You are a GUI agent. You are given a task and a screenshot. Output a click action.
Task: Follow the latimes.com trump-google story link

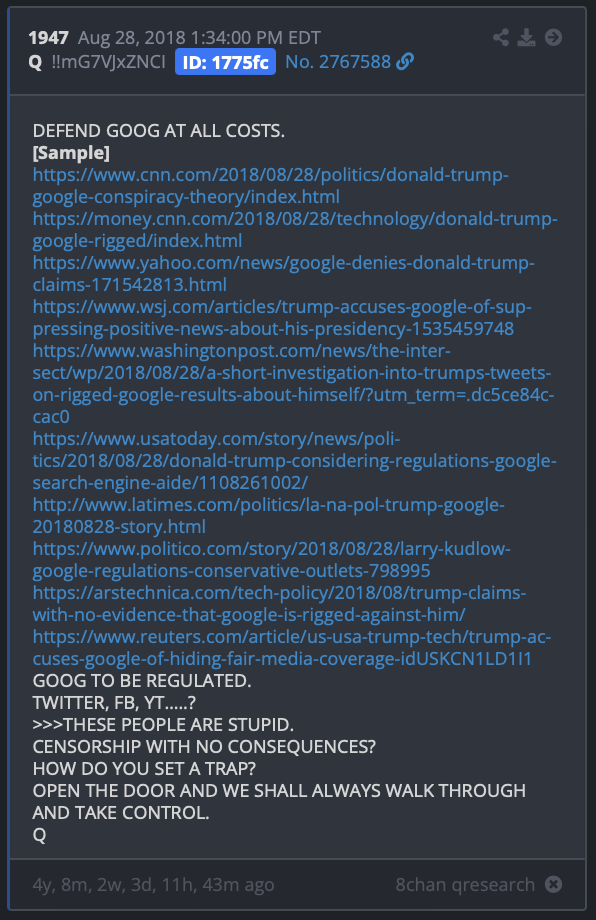[x=269, y=516]
